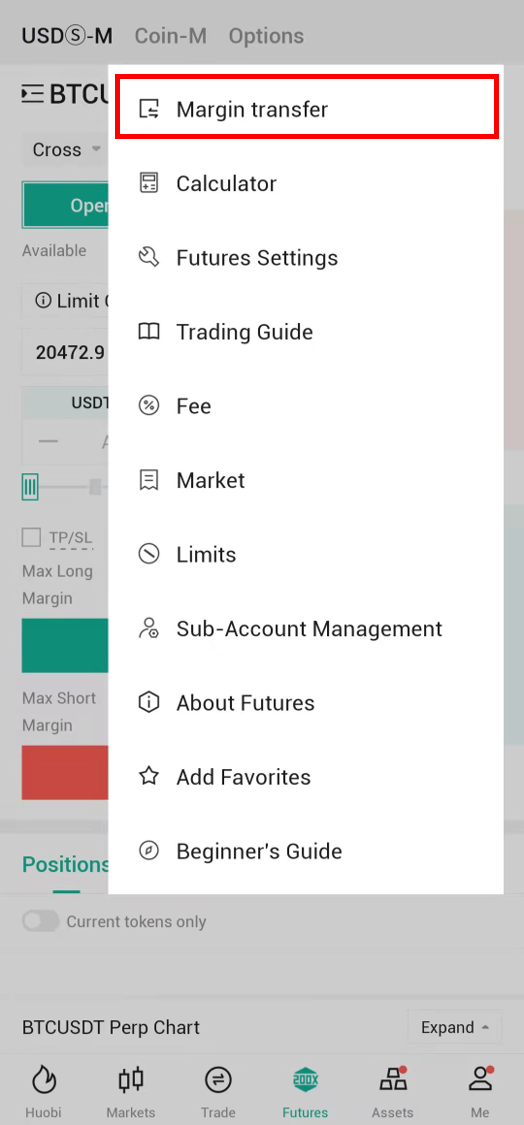Open the Limit order type dropdown
The height and width of the screenshot is (1125, 524).
pos(65,301)
